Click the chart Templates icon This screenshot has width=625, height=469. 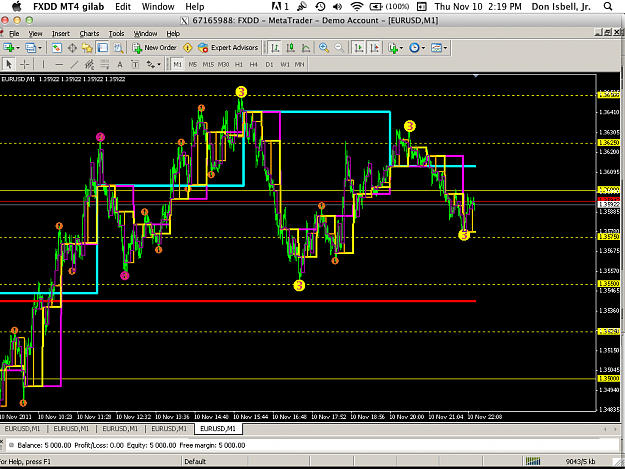point(436,48)
